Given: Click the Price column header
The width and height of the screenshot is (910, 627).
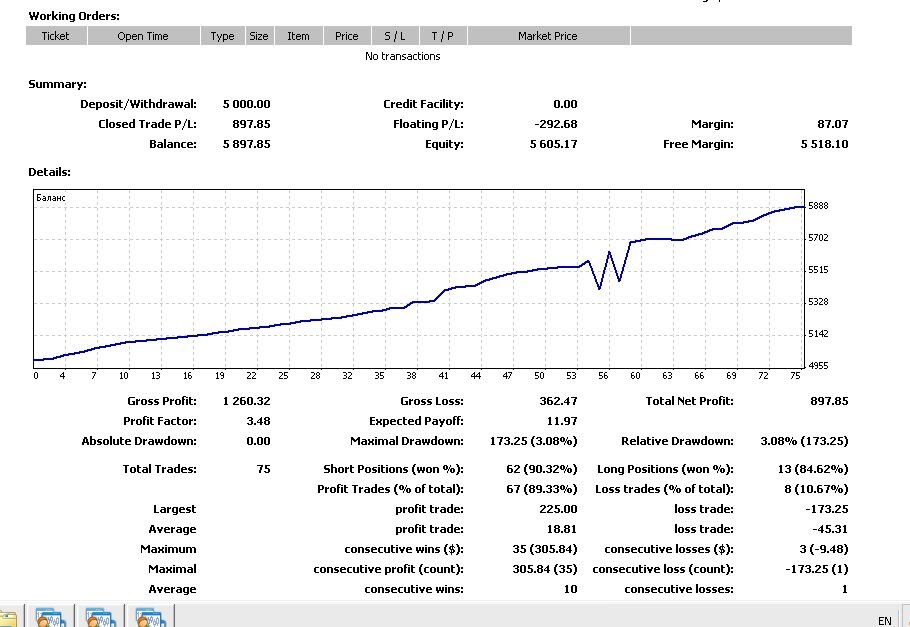Looking at the screenshot, I should click(x=346, y=36).
